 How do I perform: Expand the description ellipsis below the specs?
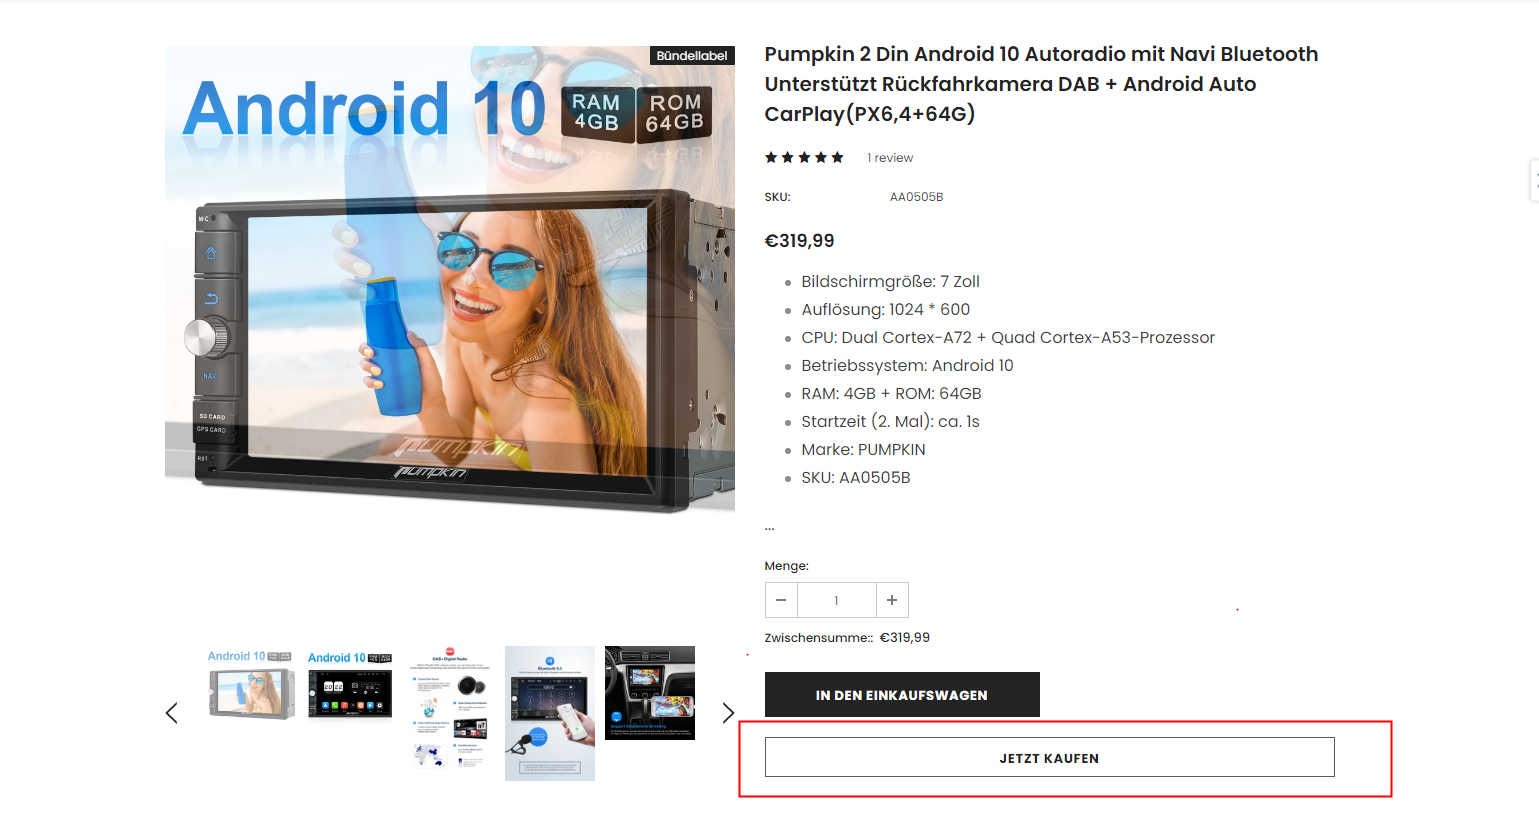point(770,526)
